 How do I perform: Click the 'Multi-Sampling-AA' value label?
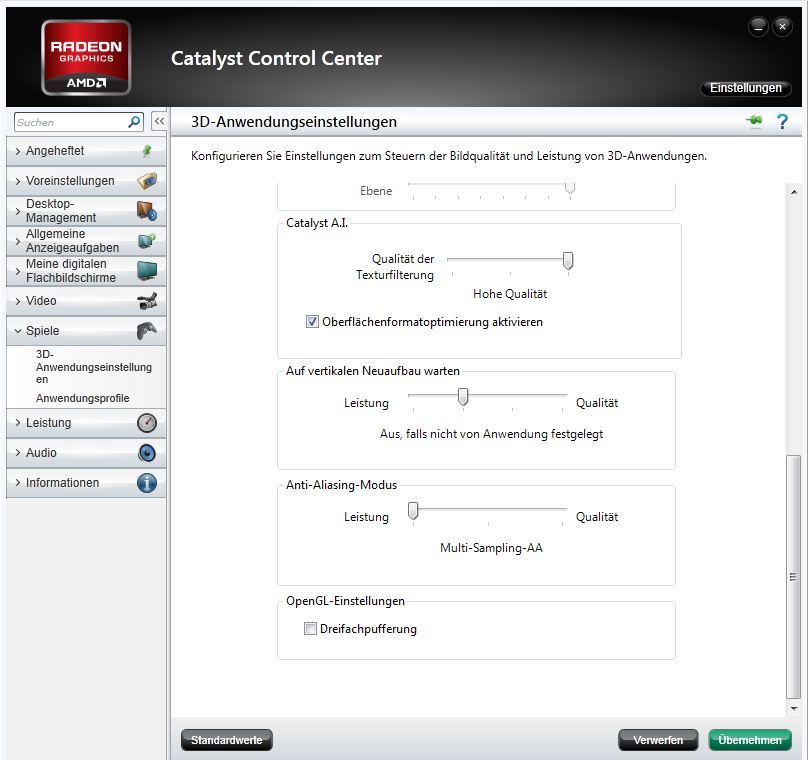(491, 548)
